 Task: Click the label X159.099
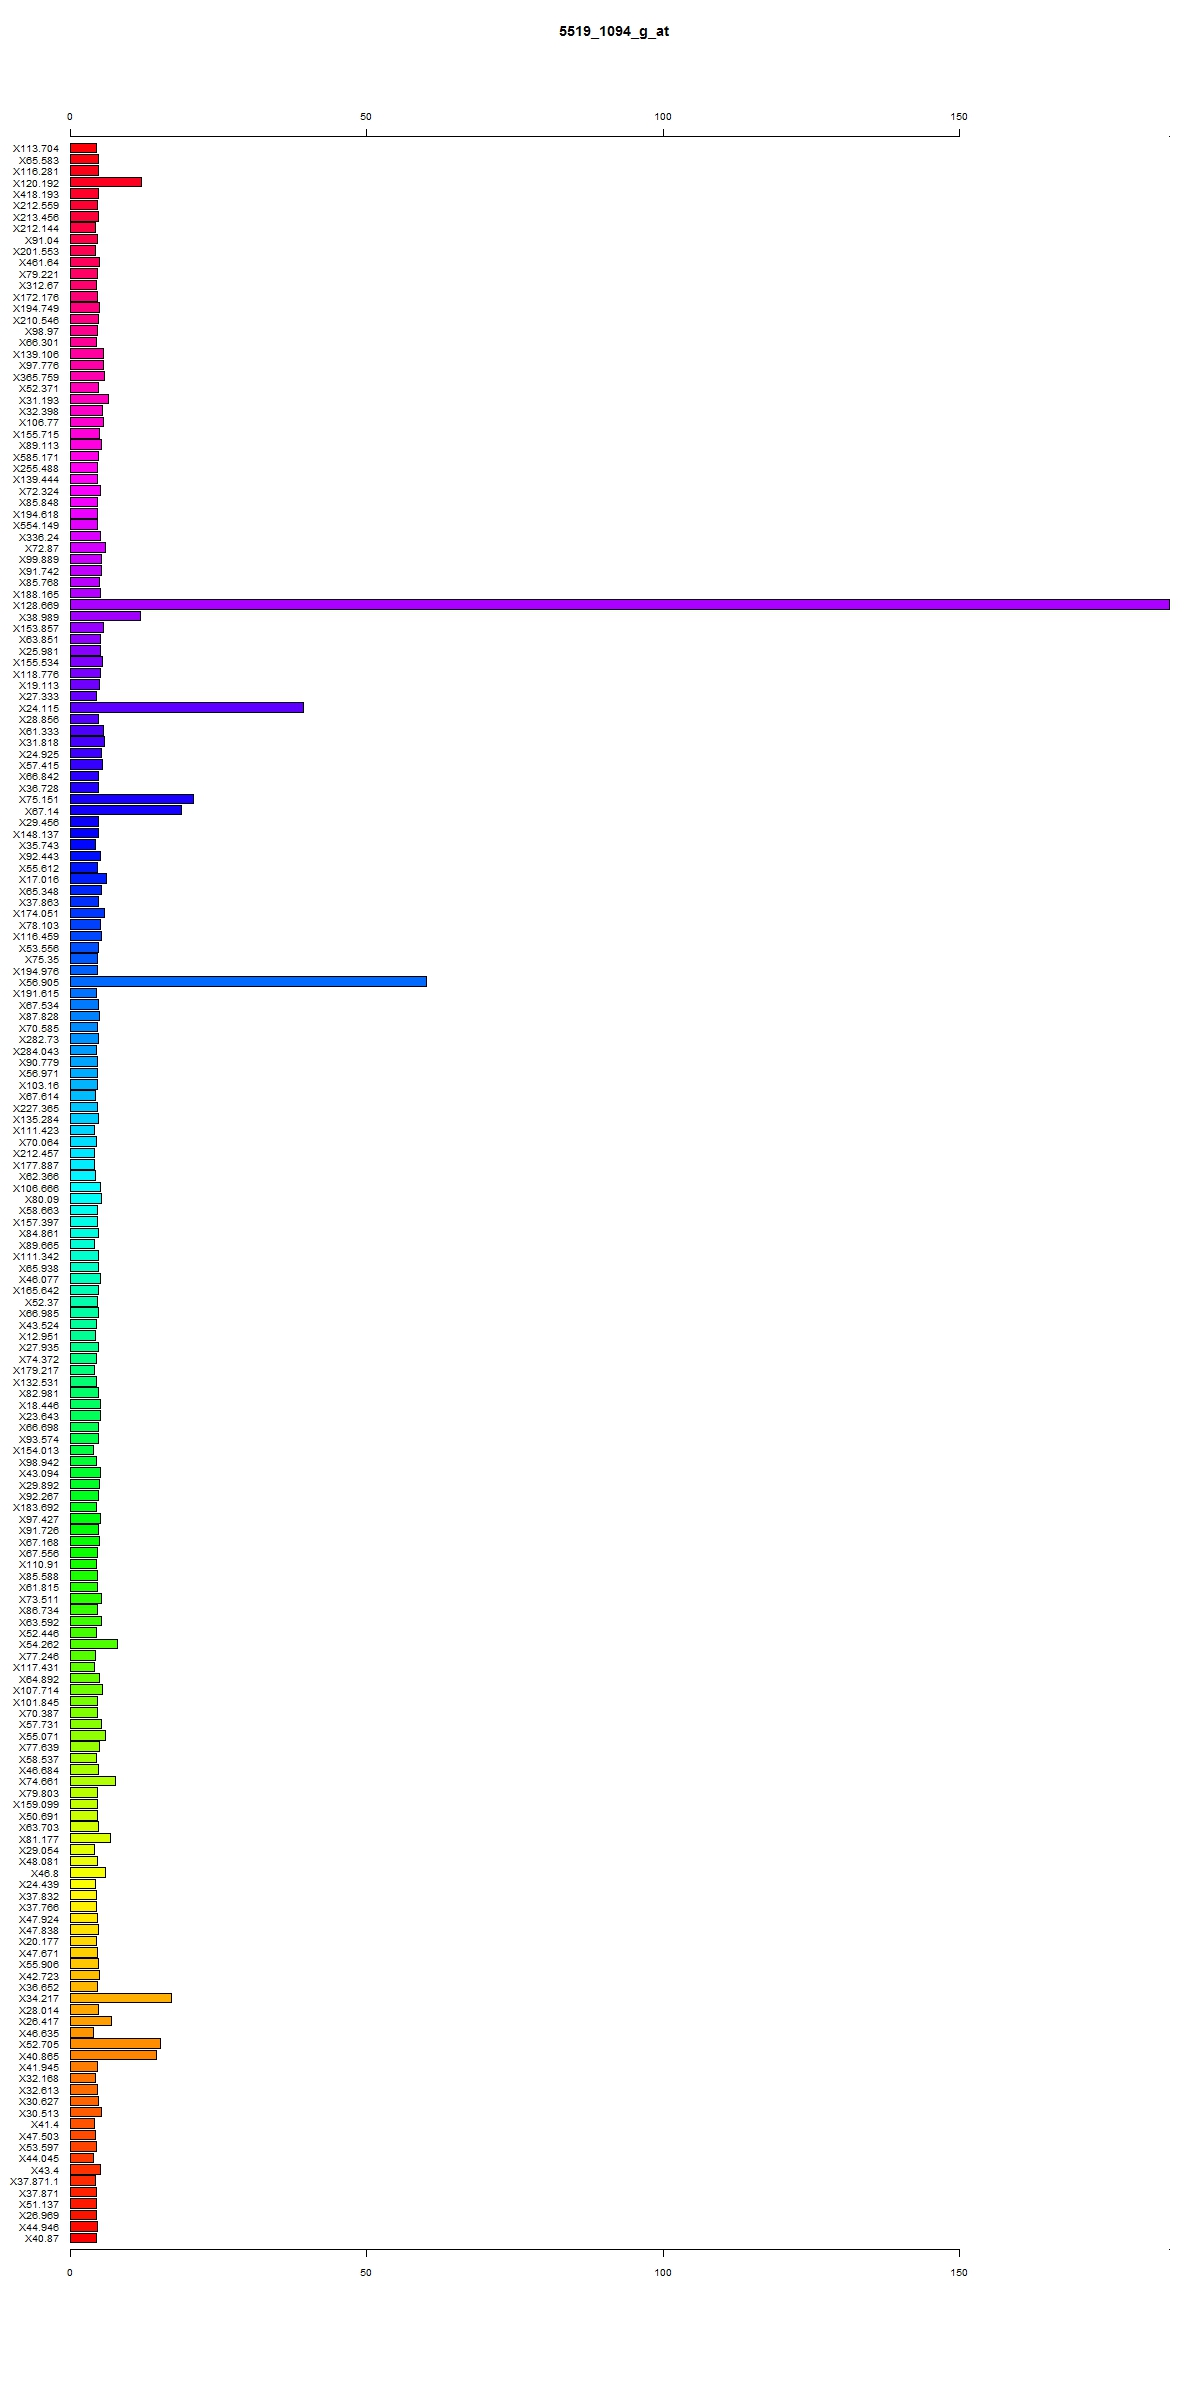[x=36, y=1805]
